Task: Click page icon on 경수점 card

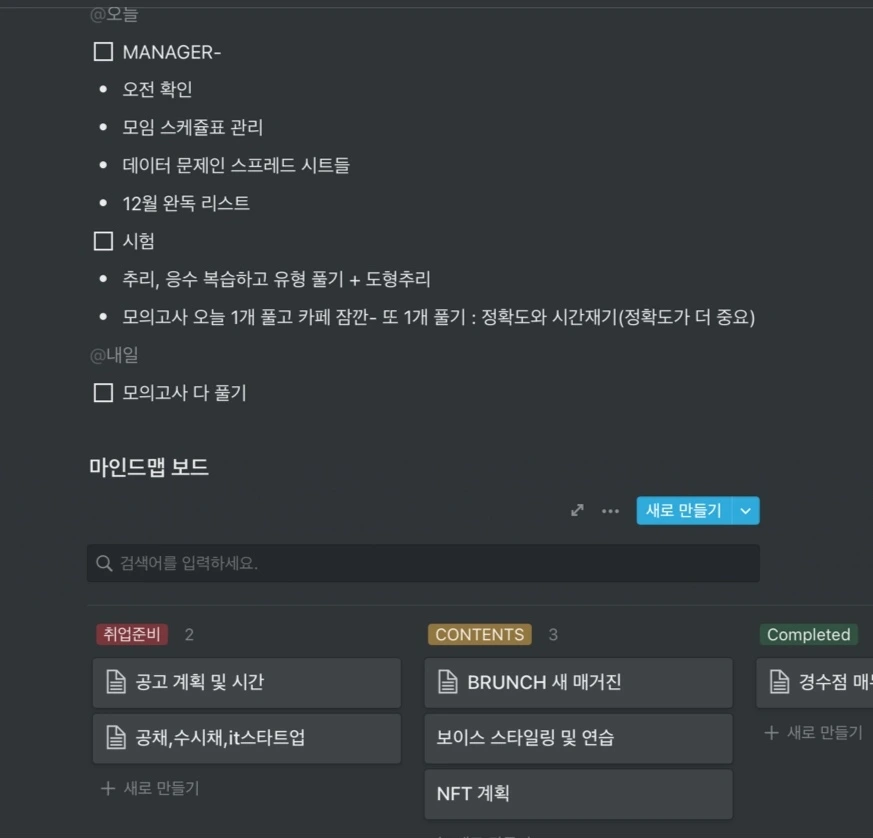Action: pyautogui.click(x=779, y=682)
